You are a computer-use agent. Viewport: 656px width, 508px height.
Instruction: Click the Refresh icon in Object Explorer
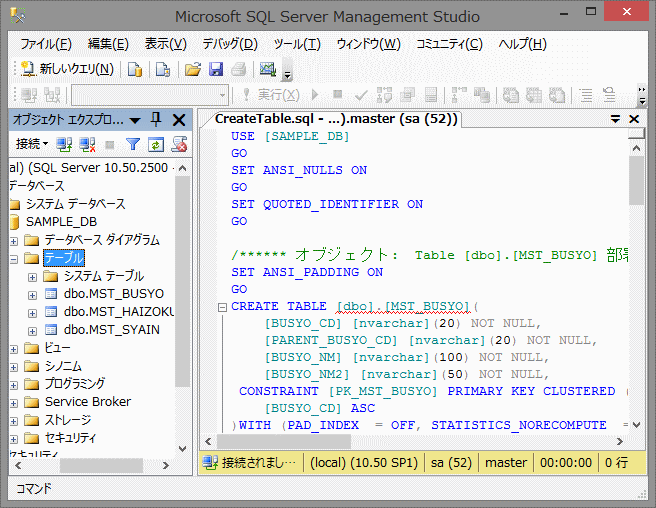(x=155, y=144)
